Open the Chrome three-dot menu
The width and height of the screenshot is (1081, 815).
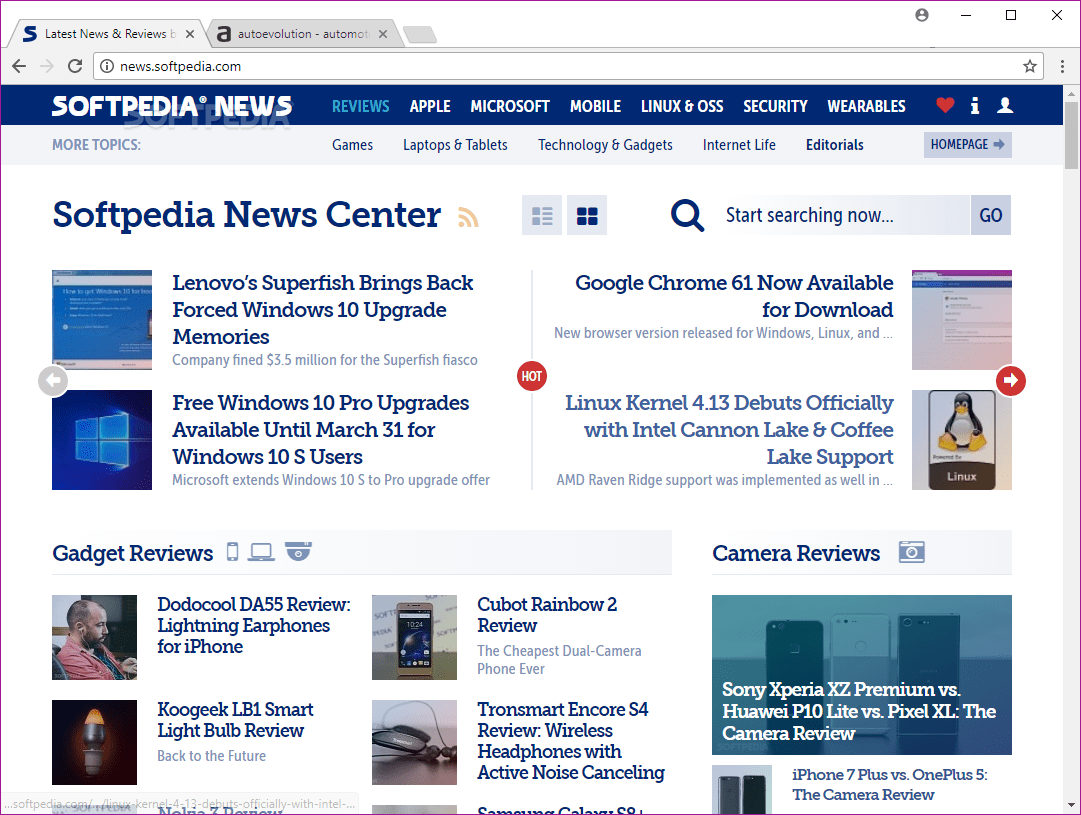(x=1062, y=66)
